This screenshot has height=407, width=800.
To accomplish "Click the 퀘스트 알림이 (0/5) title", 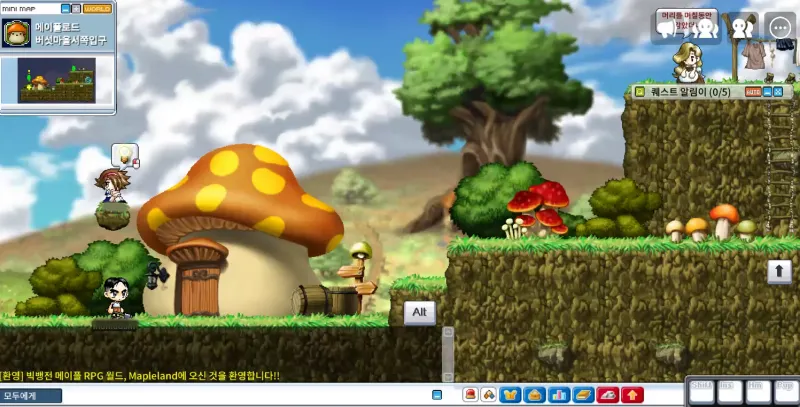I will click(690, 92).
